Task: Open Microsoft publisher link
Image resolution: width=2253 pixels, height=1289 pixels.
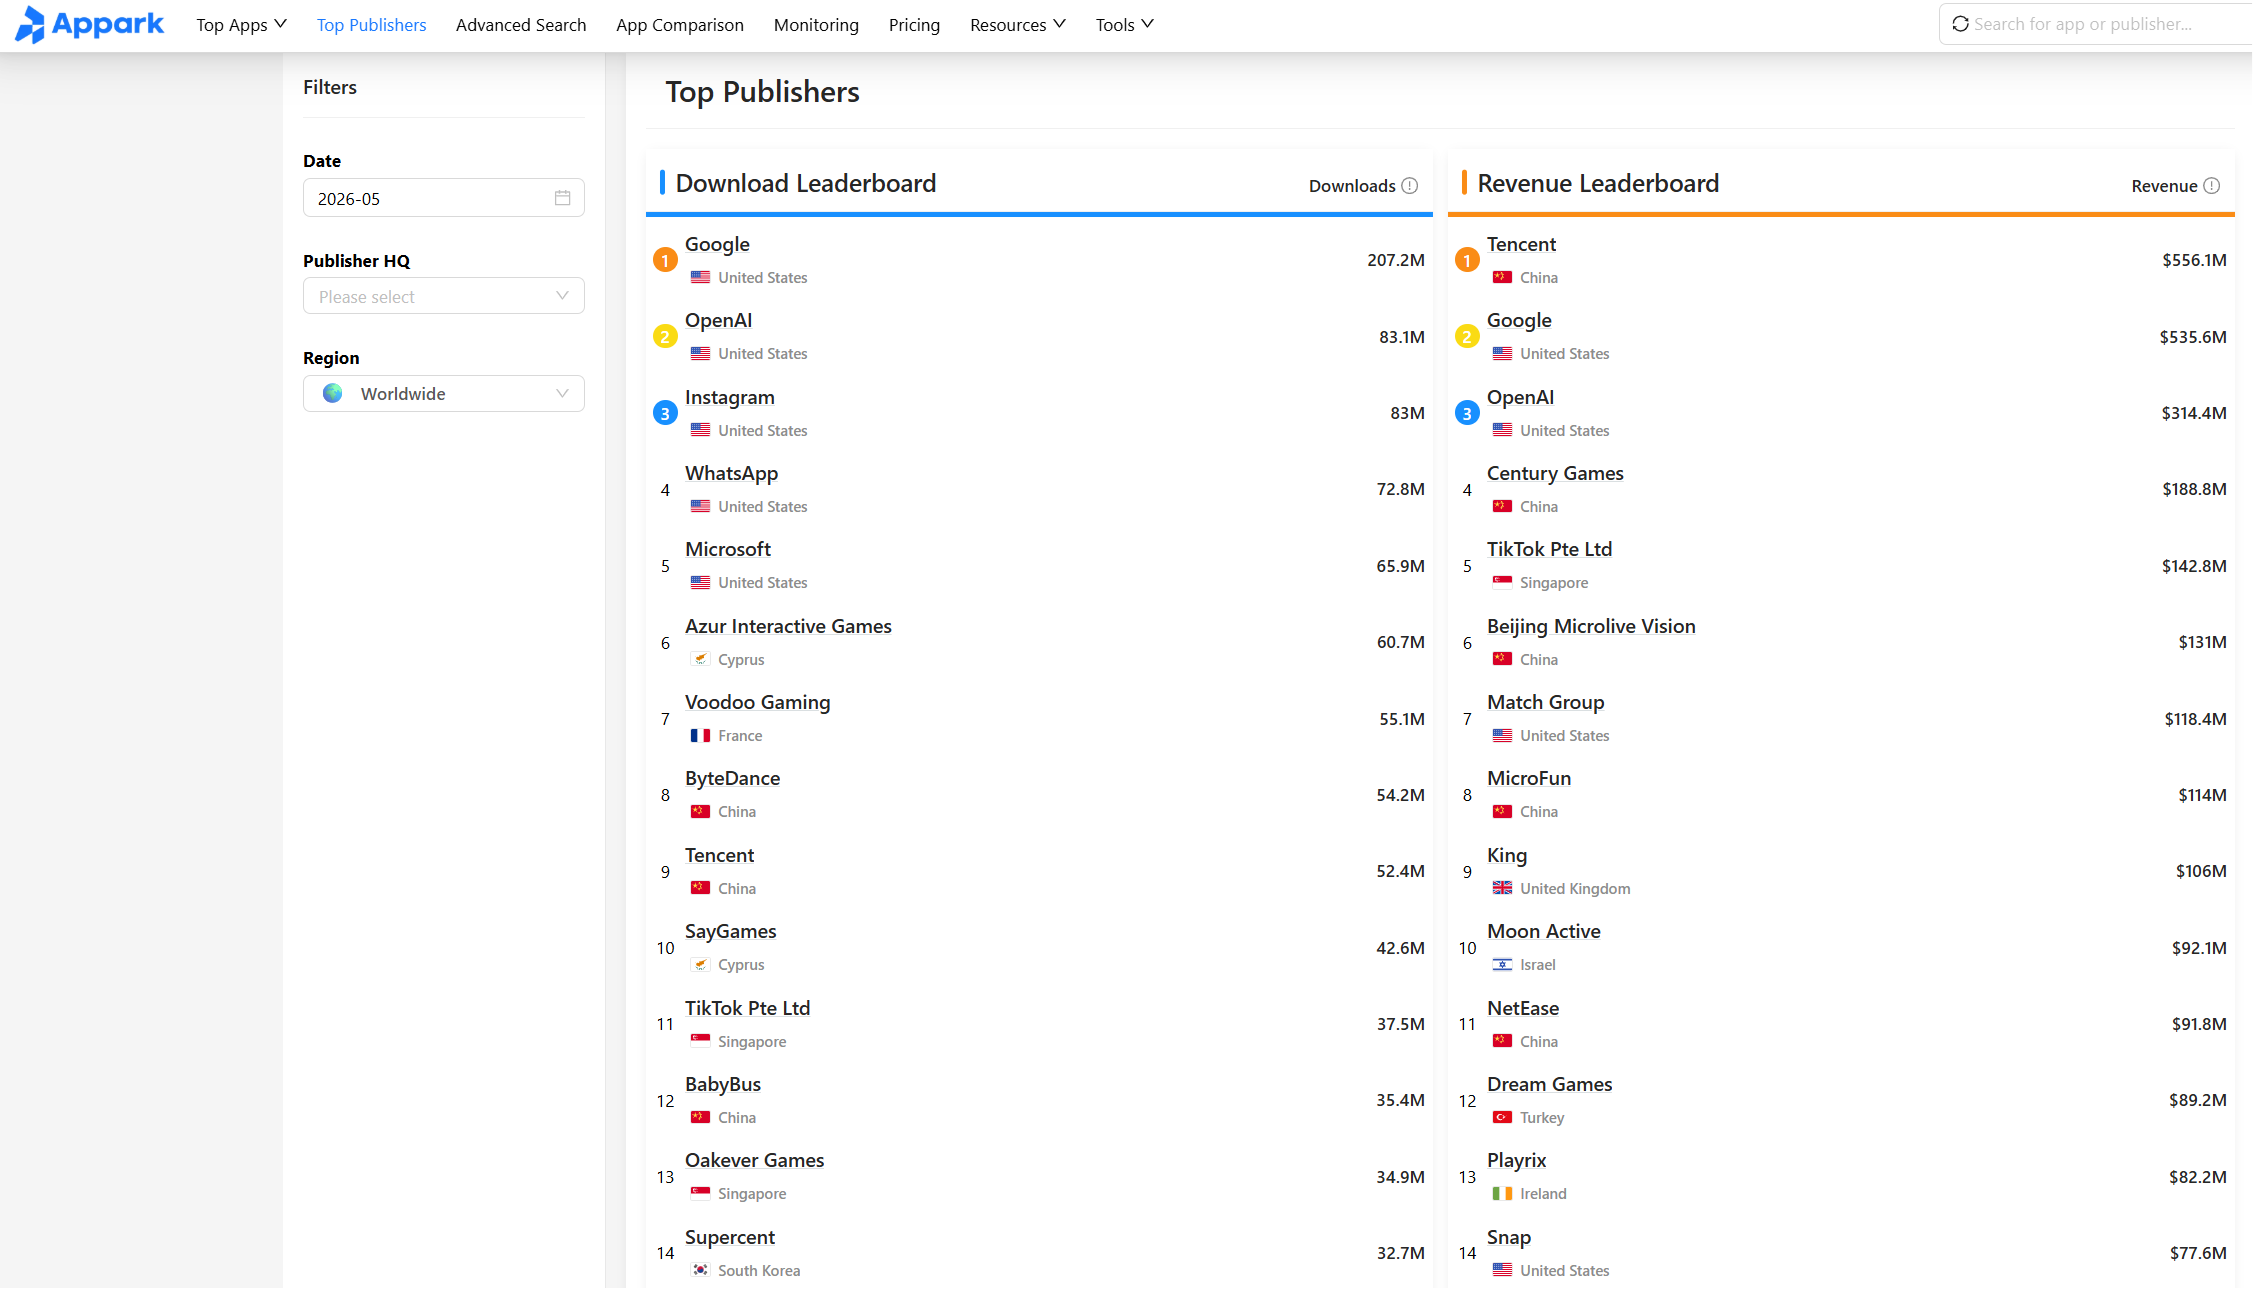Action: click(728, 549)
